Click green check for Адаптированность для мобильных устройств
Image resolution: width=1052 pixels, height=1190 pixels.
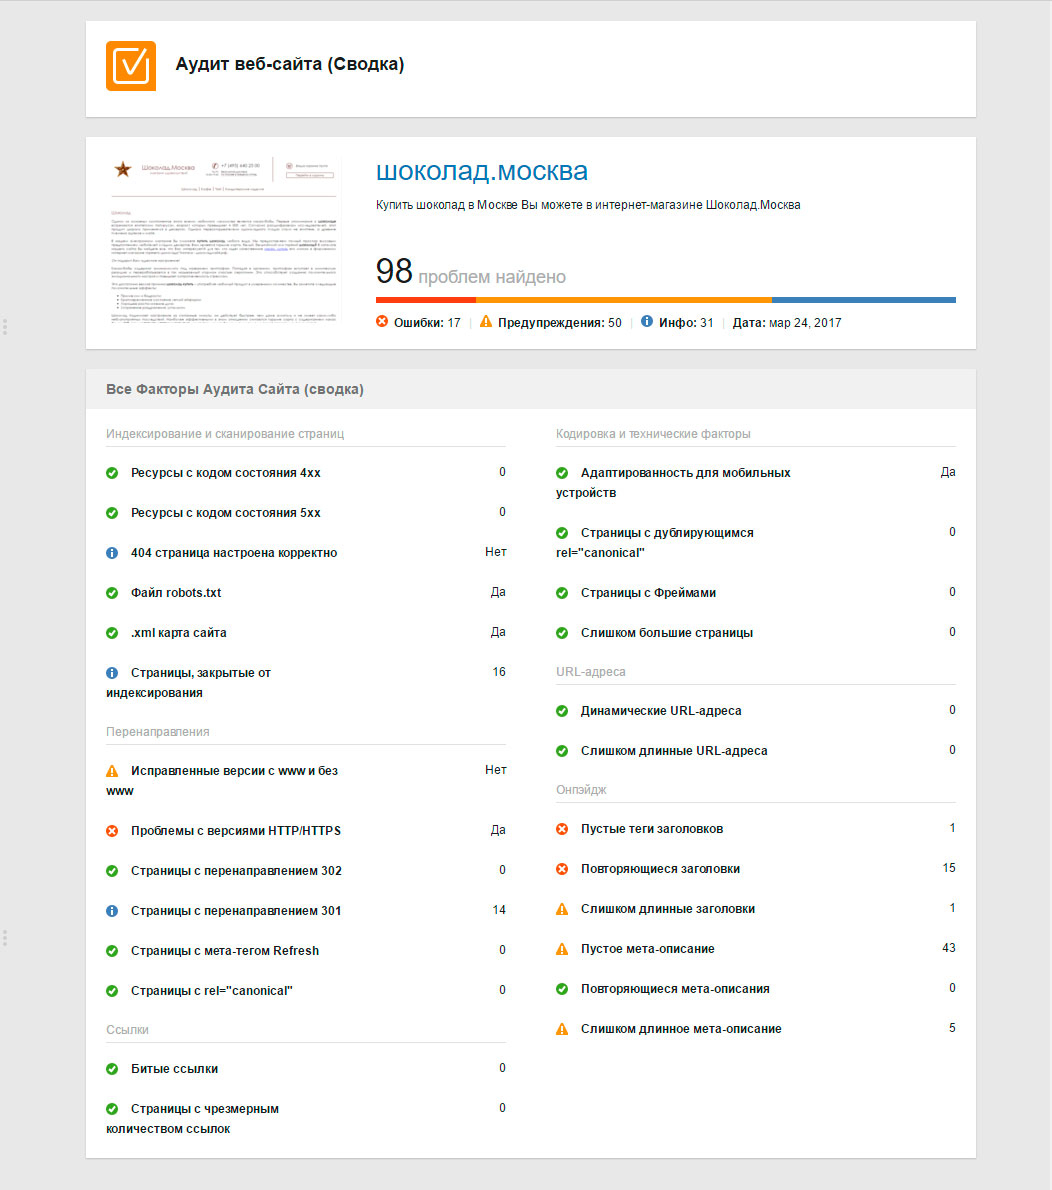pos(562,473)
